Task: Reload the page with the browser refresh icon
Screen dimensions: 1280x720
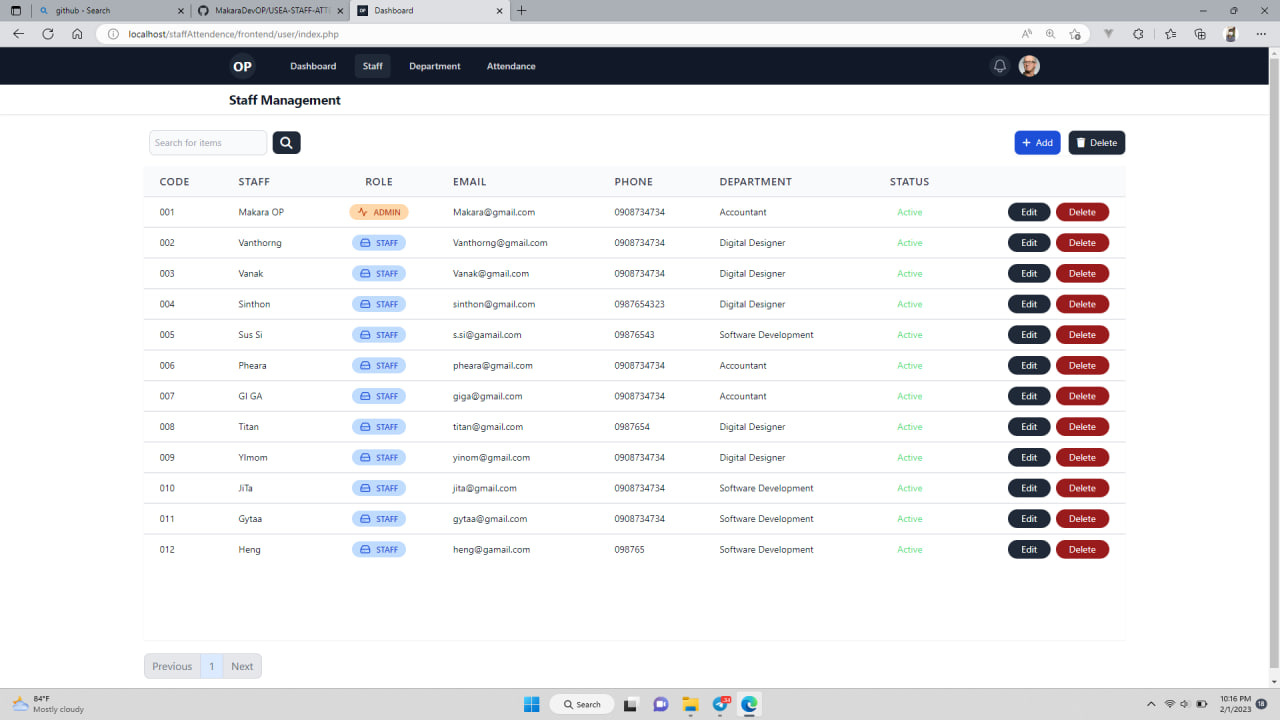Action: (47, 33)
